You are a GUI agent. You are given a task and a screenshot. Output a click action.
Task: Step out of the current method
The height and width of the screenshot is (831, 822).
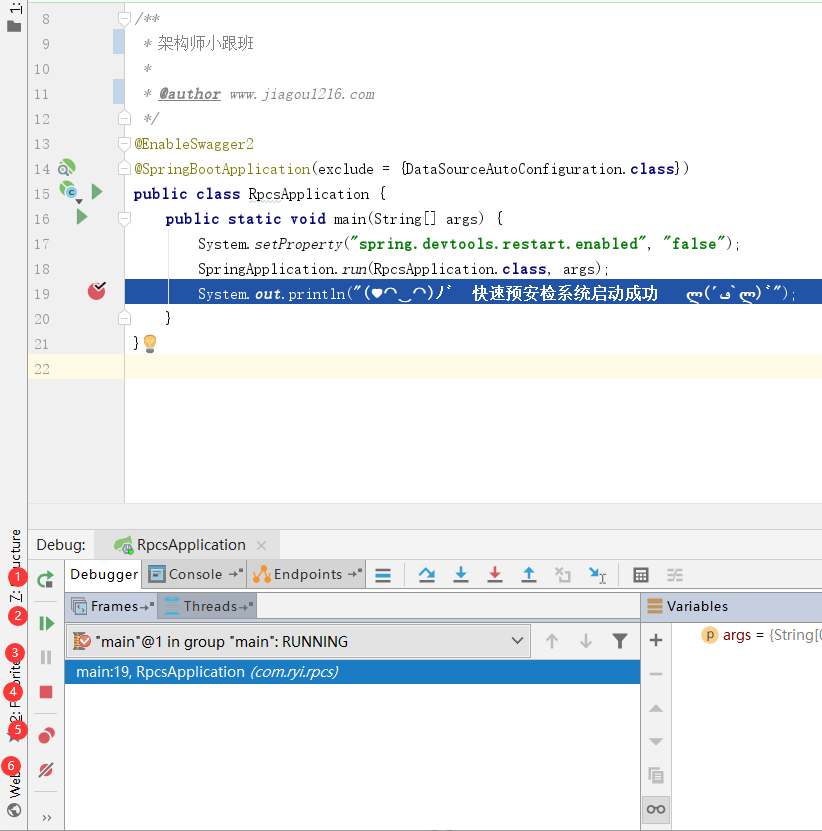pyautogui.click(x=528, y=575)
